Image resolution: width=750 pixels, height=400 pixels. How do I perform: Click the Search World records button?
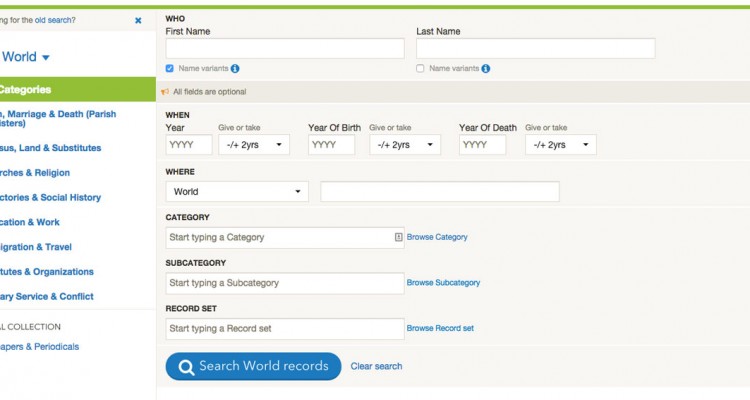pyautogui.click(x=253, y=366)
